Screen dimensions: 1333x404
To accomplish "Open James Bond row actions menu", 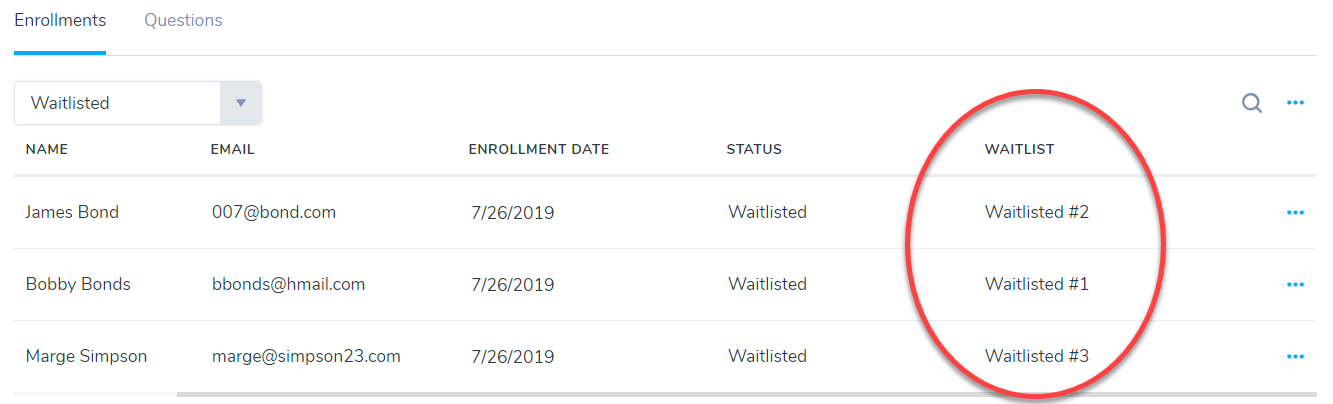I will click(1295, 212).
